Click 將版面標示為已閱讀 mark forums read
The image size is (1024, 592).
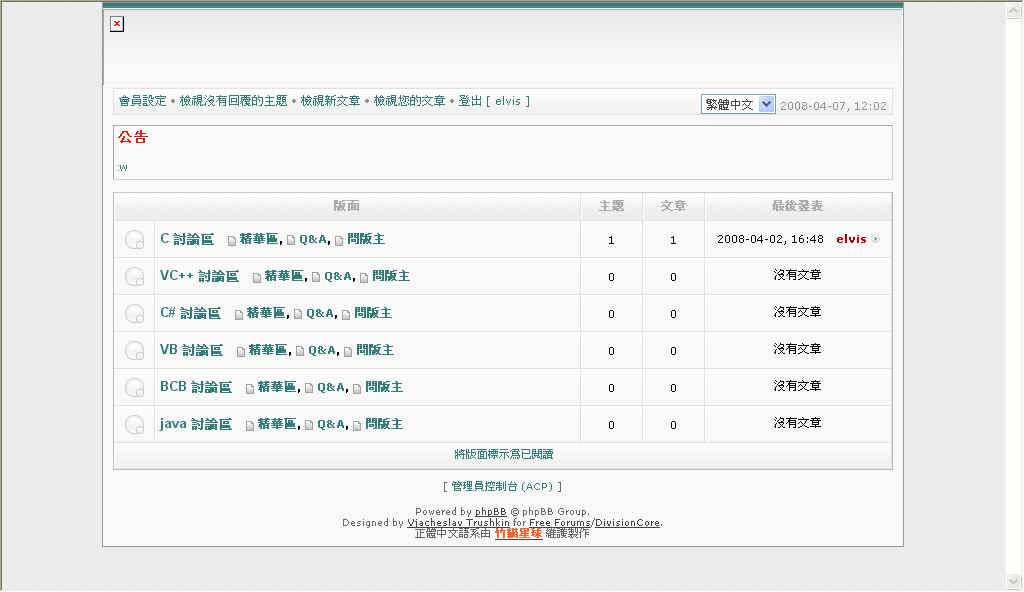[504, 454]
